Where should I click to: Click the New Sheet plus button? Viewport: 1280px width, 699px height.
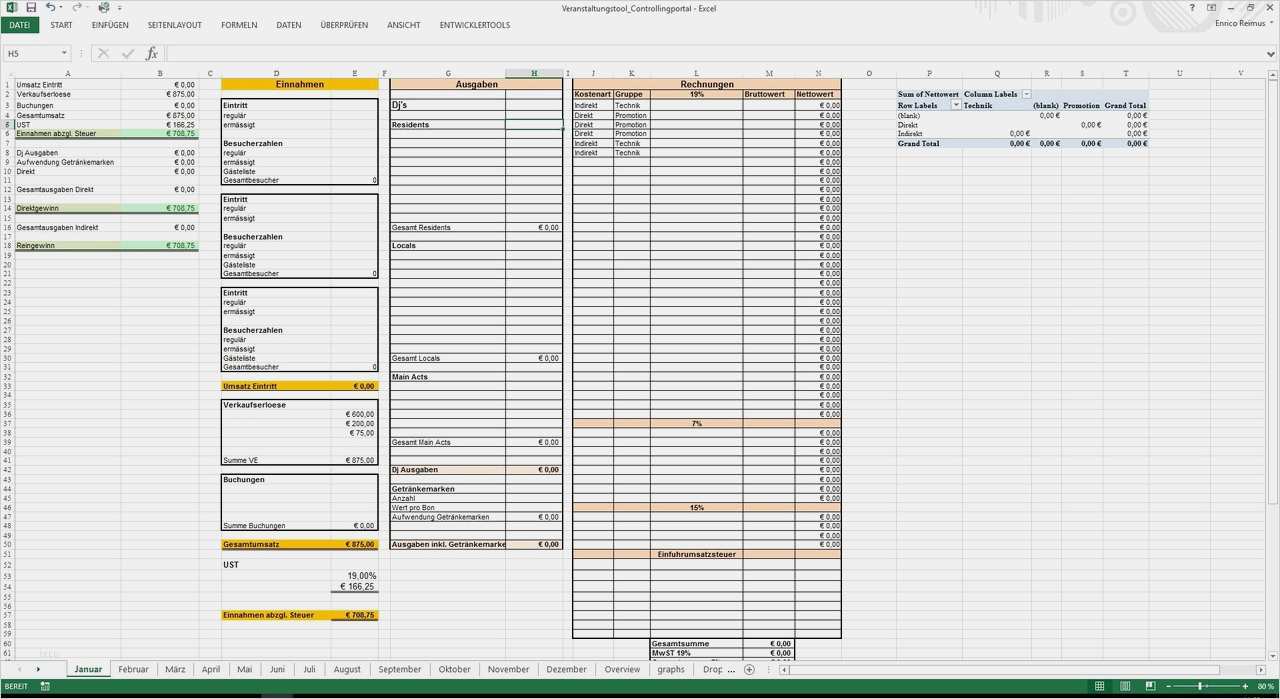click(x=749, y=669)
